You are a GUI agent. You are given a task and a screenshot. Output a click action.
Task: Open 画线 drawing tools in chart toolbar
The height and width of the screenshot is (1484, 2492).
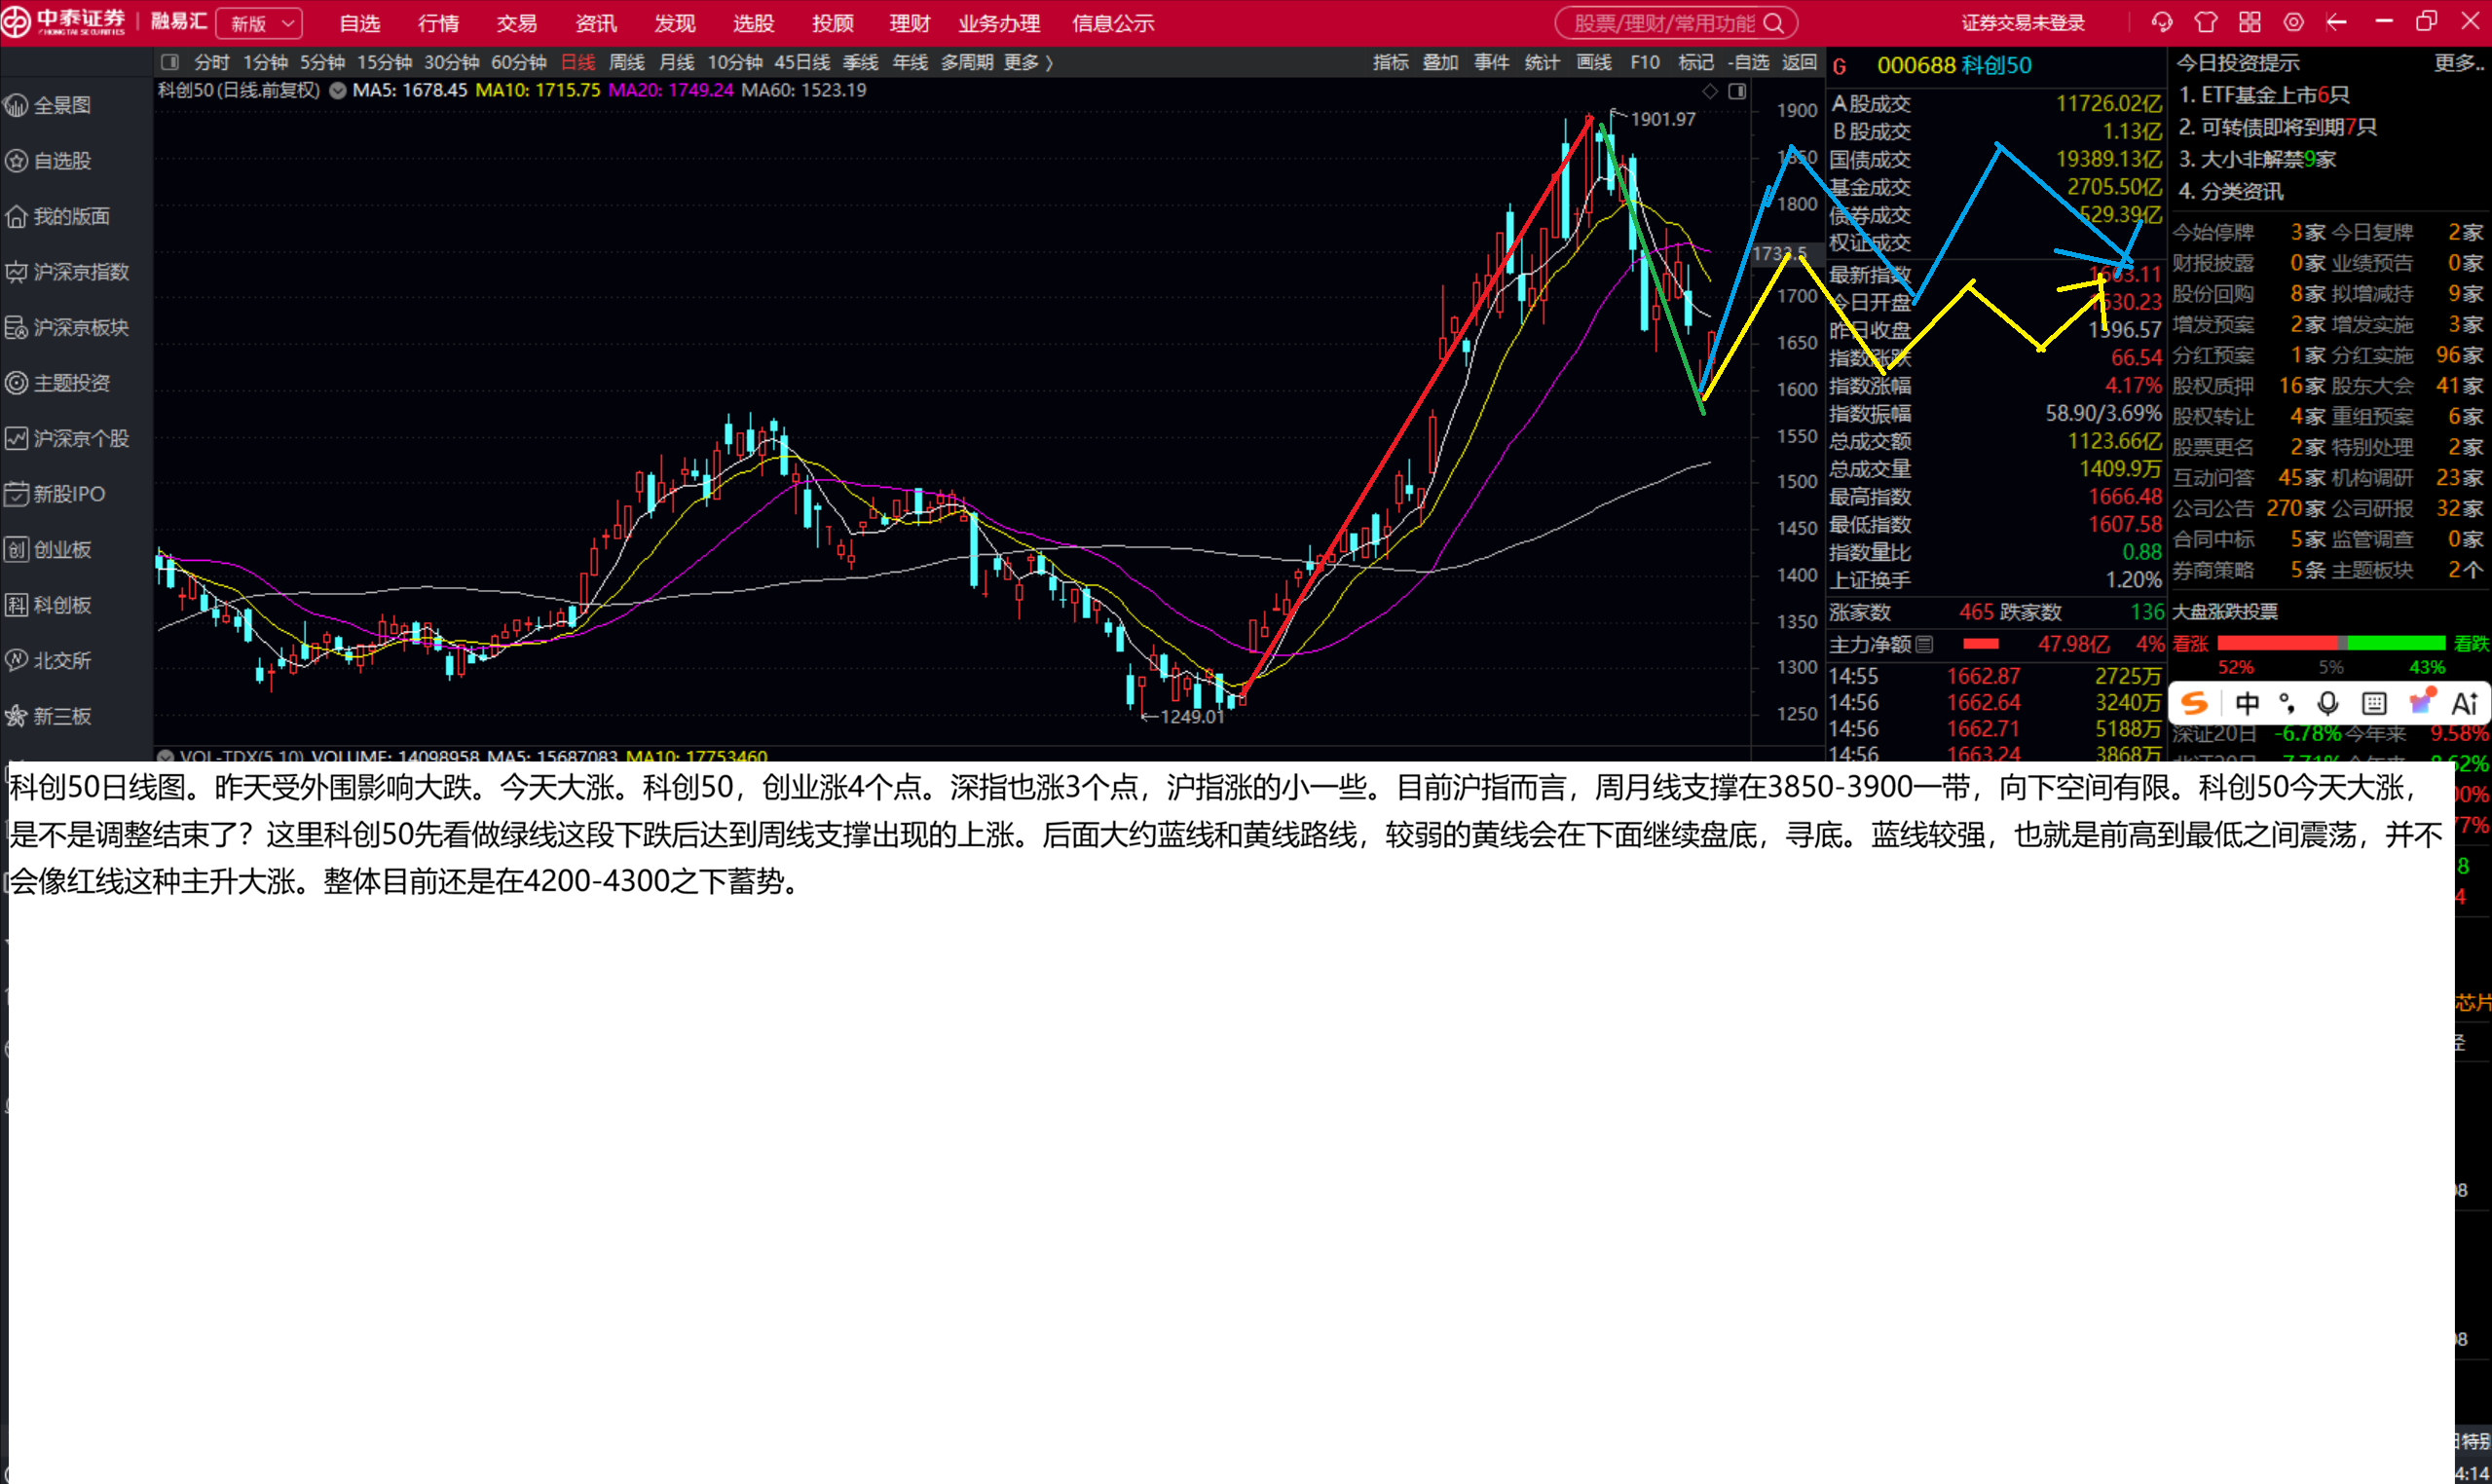(x=1594, y=62)
